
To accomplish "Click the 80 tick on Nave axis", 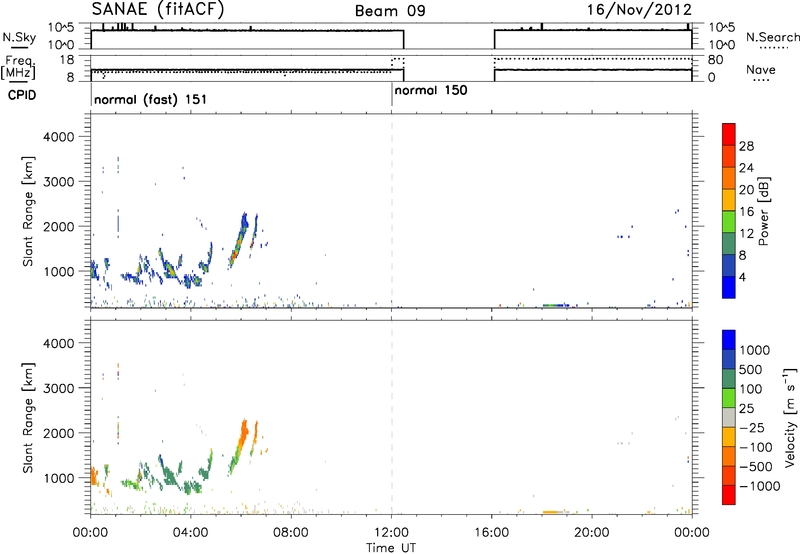I will 715,60.
